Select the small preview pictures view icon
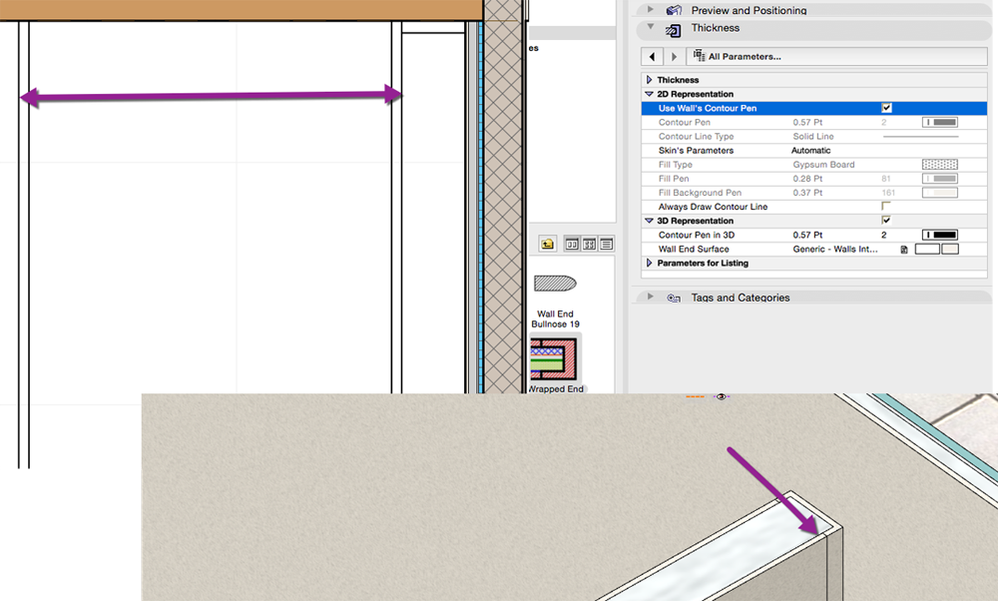This screenshot has height=601, width=998. 589,243
